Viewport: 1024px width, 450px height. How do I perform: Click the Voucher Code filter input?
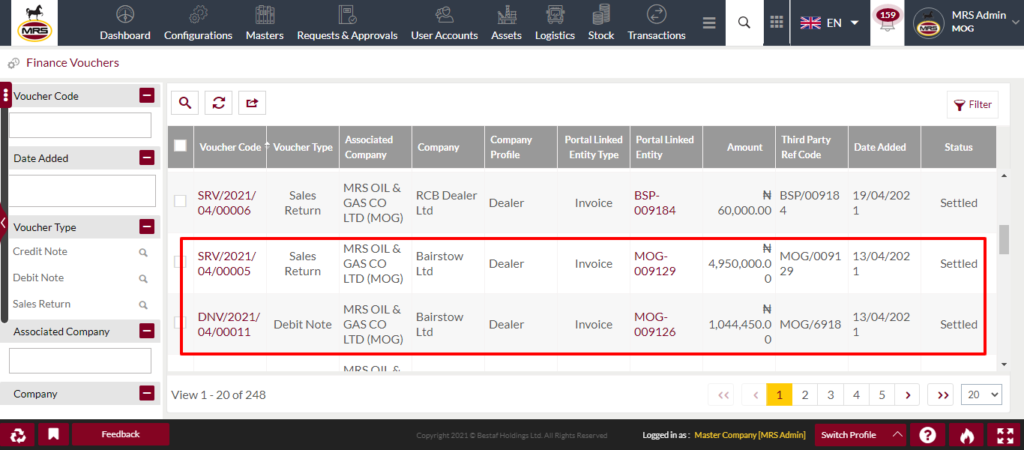point(80,125)
